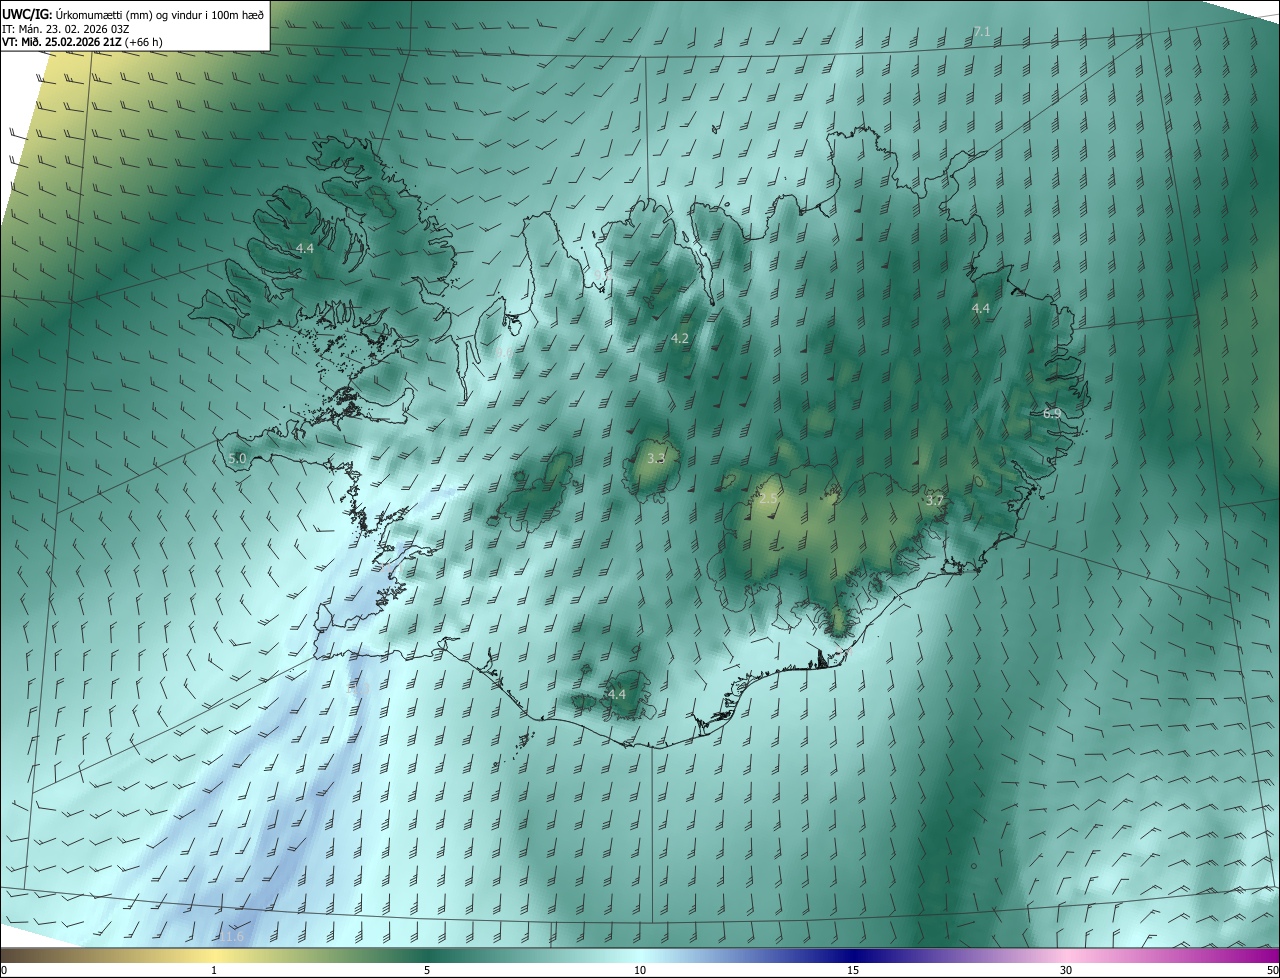Click the 15 tick on the colour scale
The image size is (1280, 978).
pyautogui.click(x=853, y=970)
